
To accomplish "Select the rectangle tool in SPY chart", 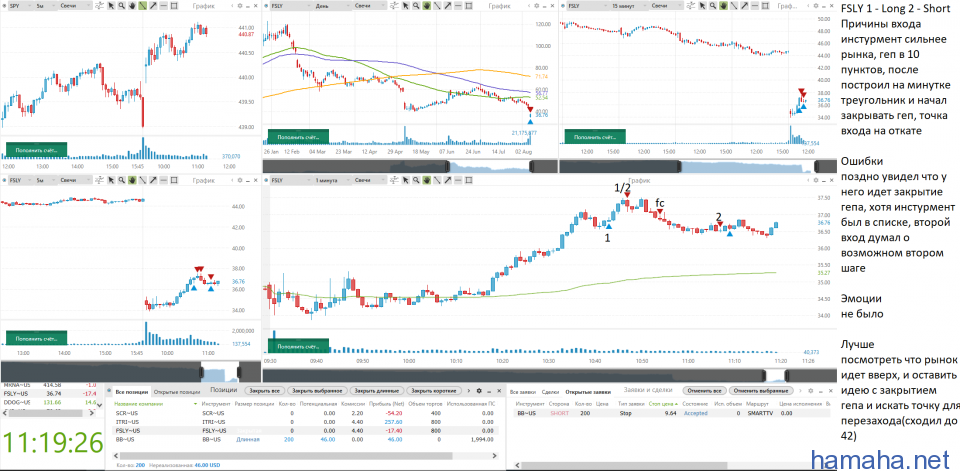I will coord(174,6).
